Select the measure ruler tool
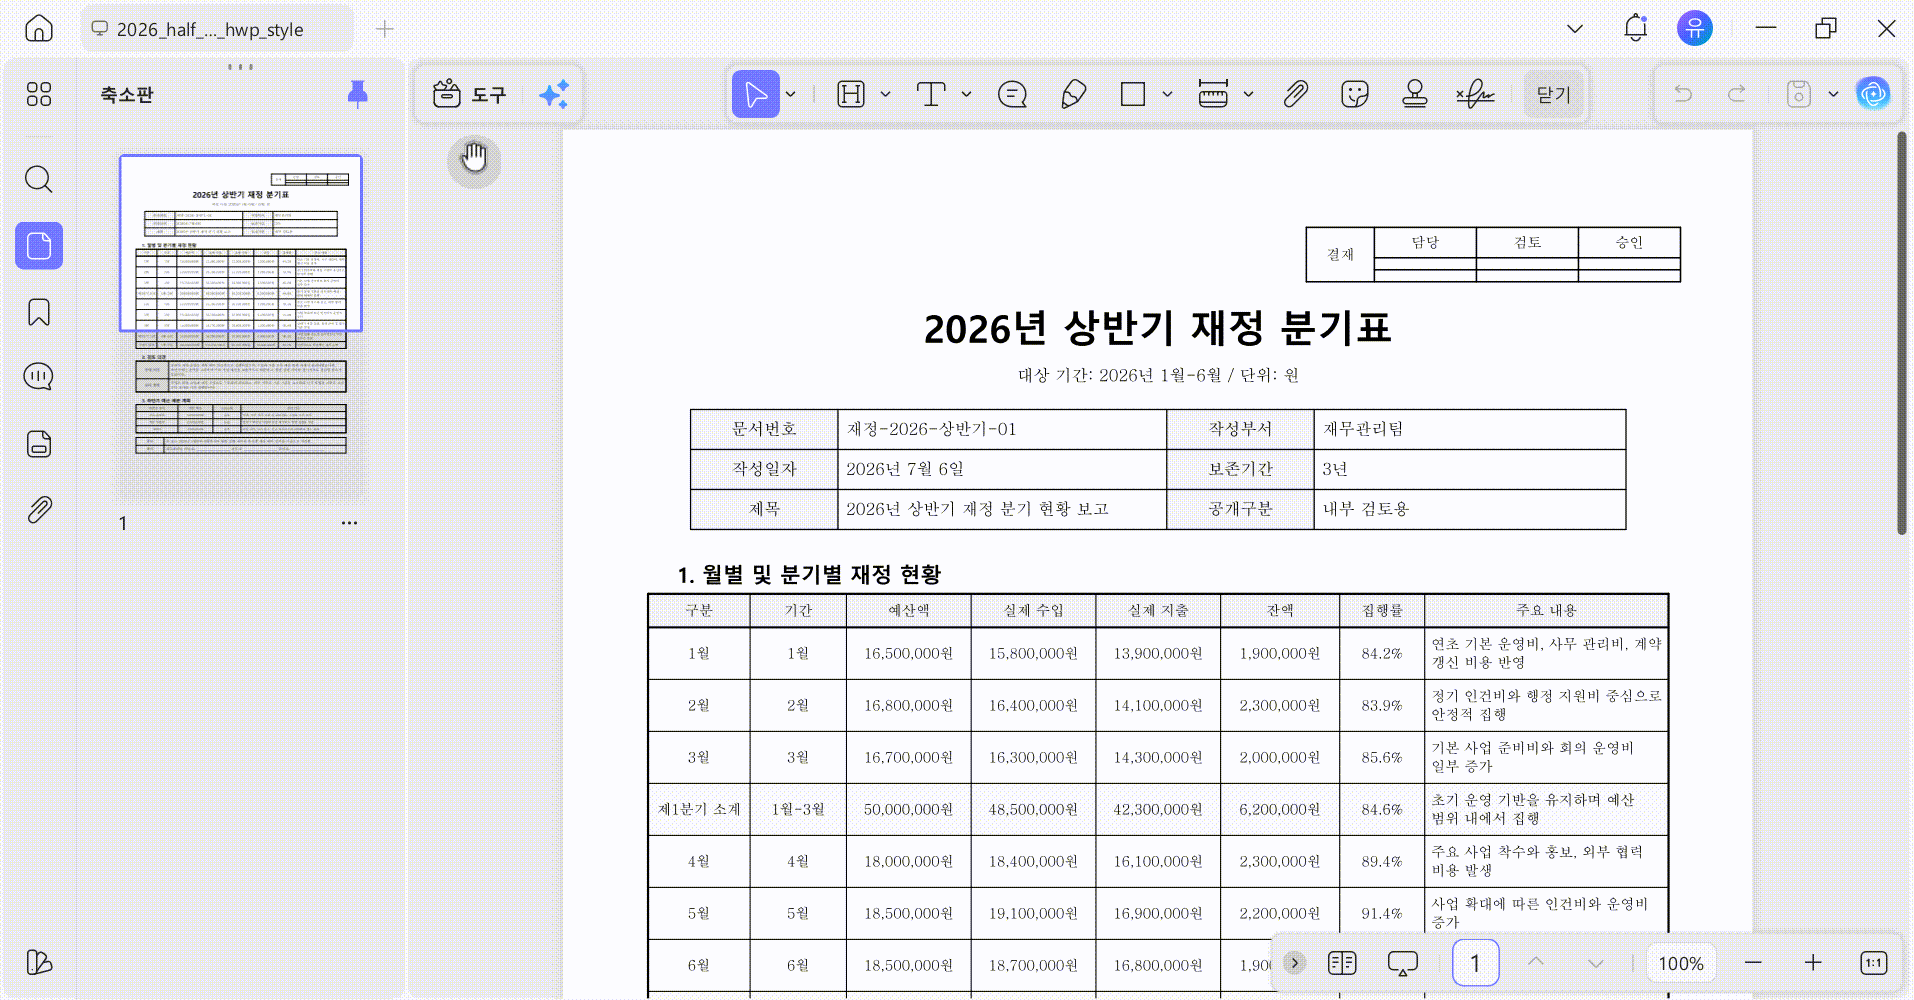1914x1000 pixels. 1213,94
